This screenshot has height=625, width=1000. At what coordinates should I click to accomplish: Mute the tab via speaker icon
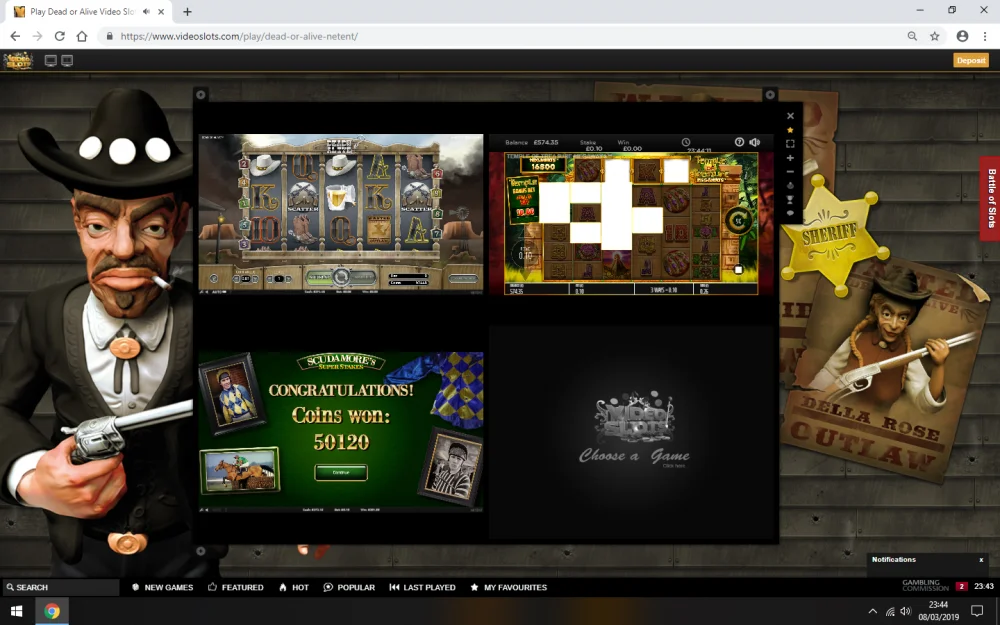pyautogui.click(x=147, y=11)
